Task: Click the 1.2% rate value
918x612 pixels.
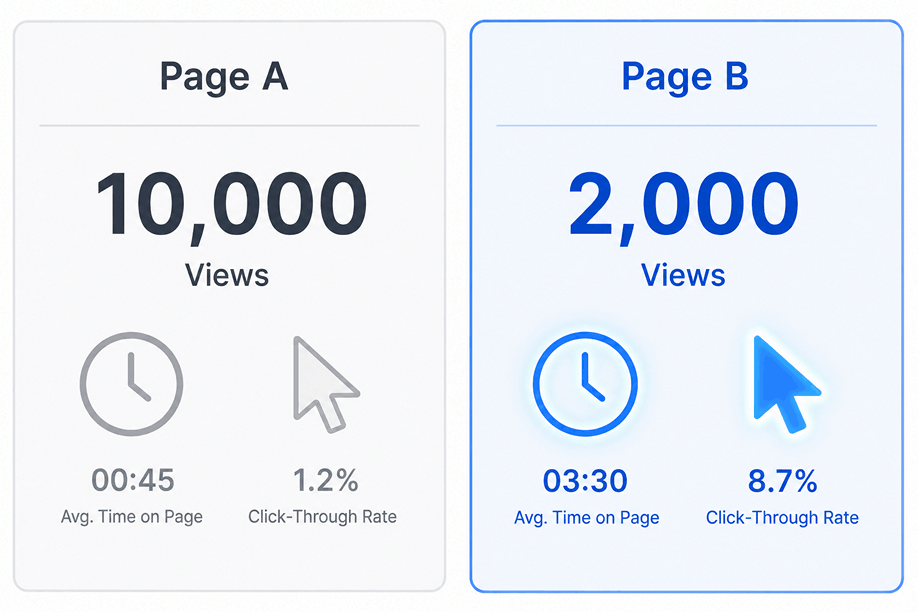Action: click(x=326, y=480)
